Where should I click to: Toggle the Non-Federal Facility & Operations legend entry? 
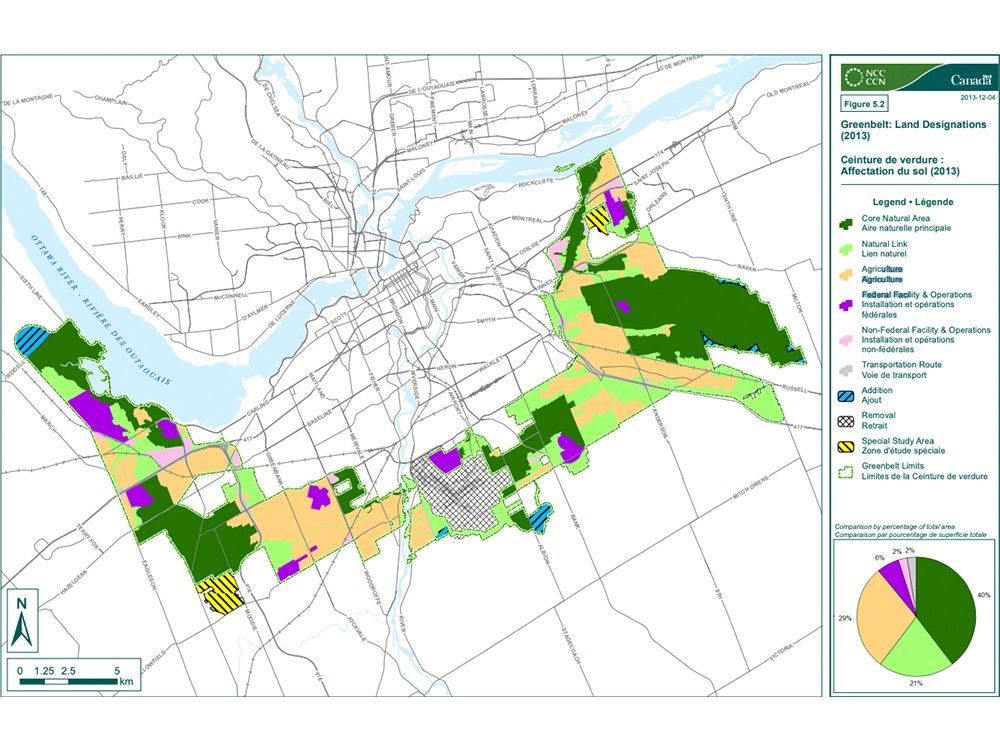point(845,341)
